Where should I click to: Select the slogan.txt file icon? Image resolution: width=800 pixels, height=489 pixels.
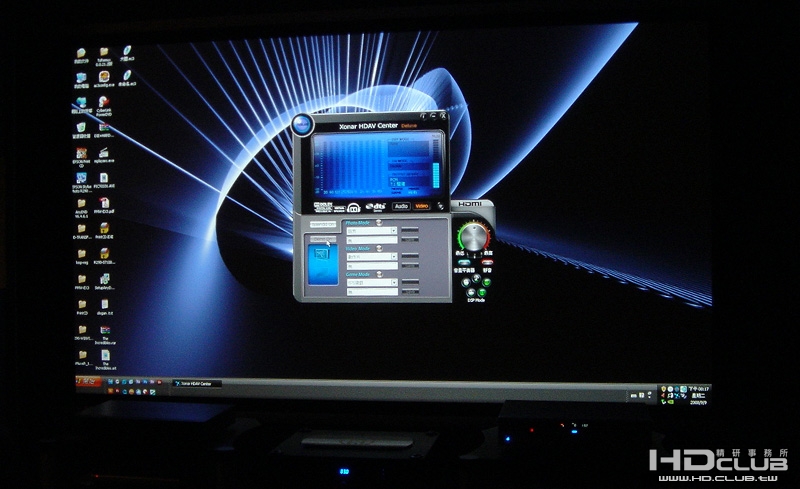(x=104, y=307)
